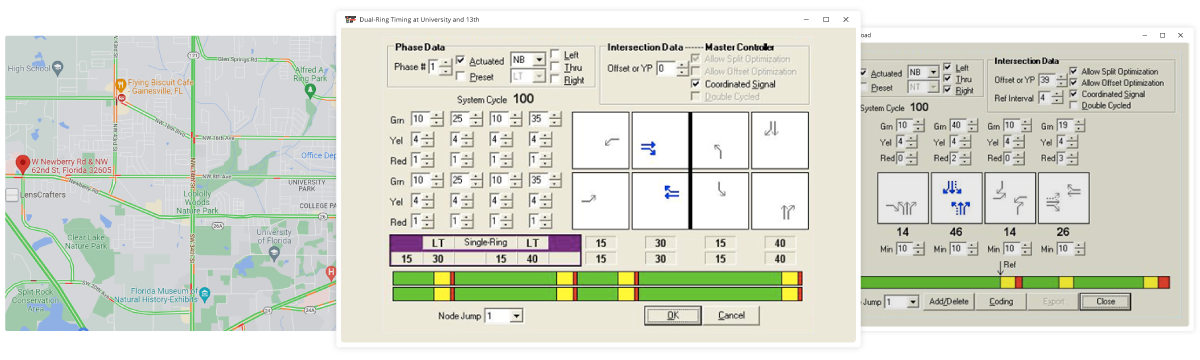Select blue eastbound through arrows phase box
This screenshot has width=1200, height=360.
pos(659,140)
